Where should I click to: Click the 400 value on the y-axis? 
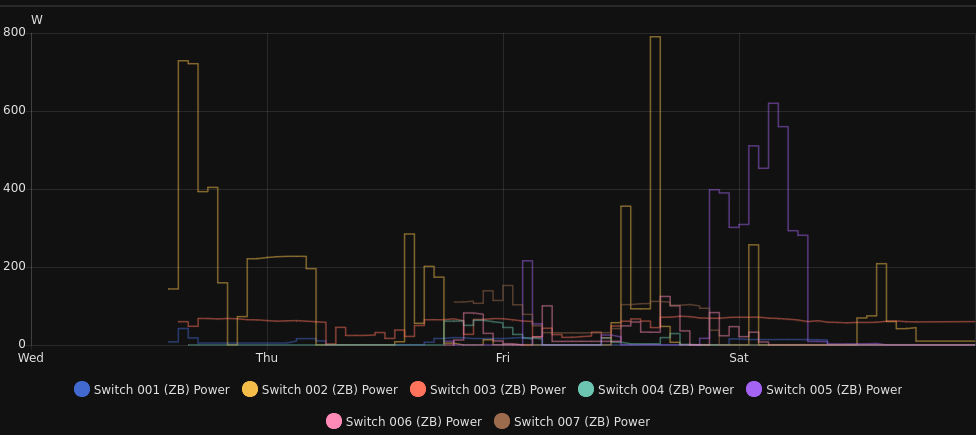(14, 189)
